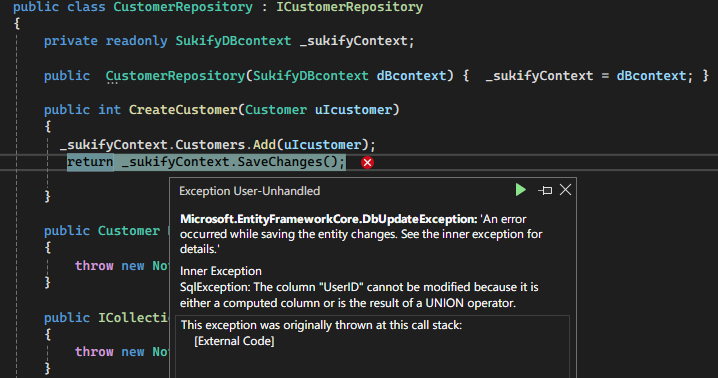Screen dimensions: 718x378
Task: Click 'public ICollecti' method declaration
Action: click(107, 318)
